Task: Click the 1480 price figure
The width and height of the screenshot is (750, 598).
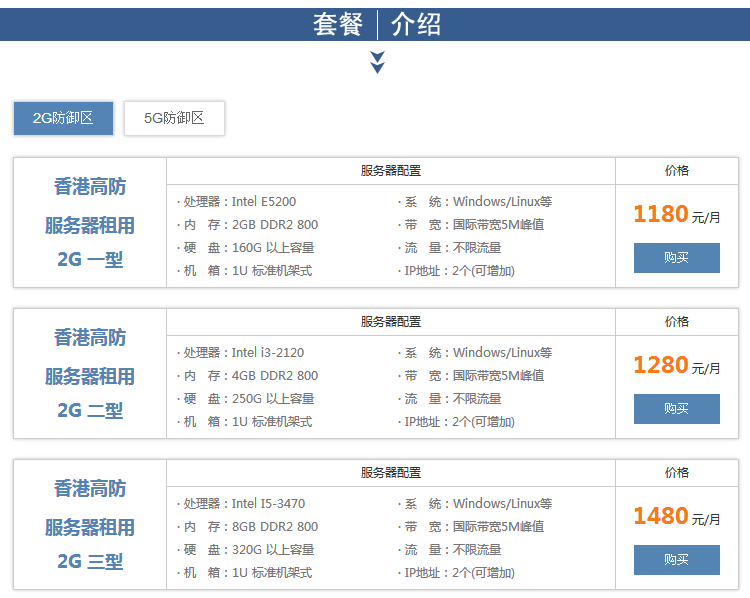Action: point(661,516)
